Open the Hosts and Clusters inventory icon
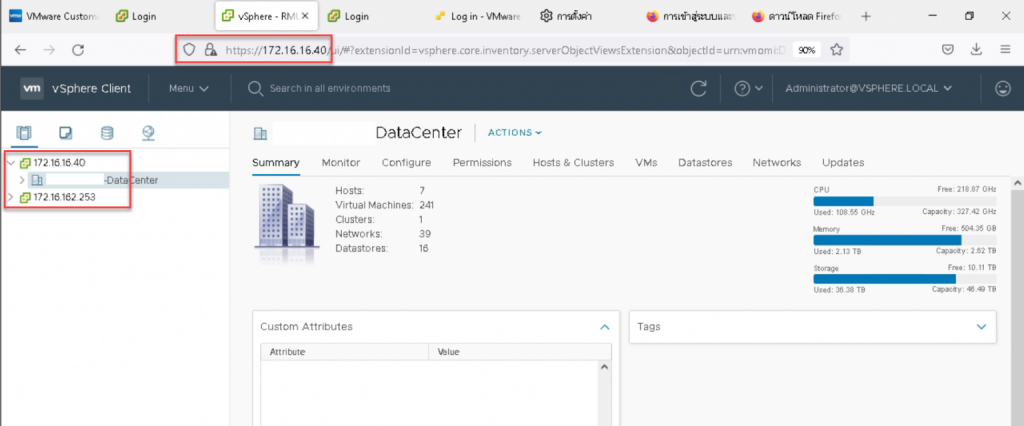Screen dimensions: 1024x426 coord(24,133)
